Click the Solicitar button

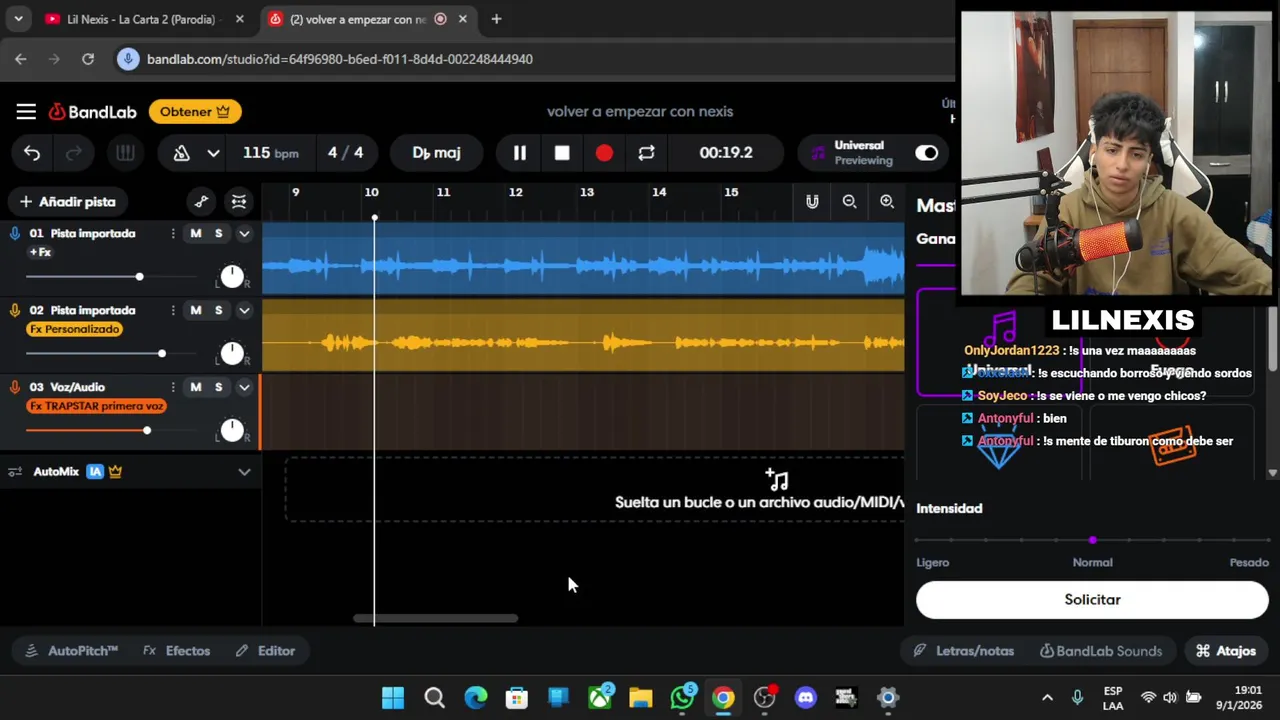(x=1092, y=600)
